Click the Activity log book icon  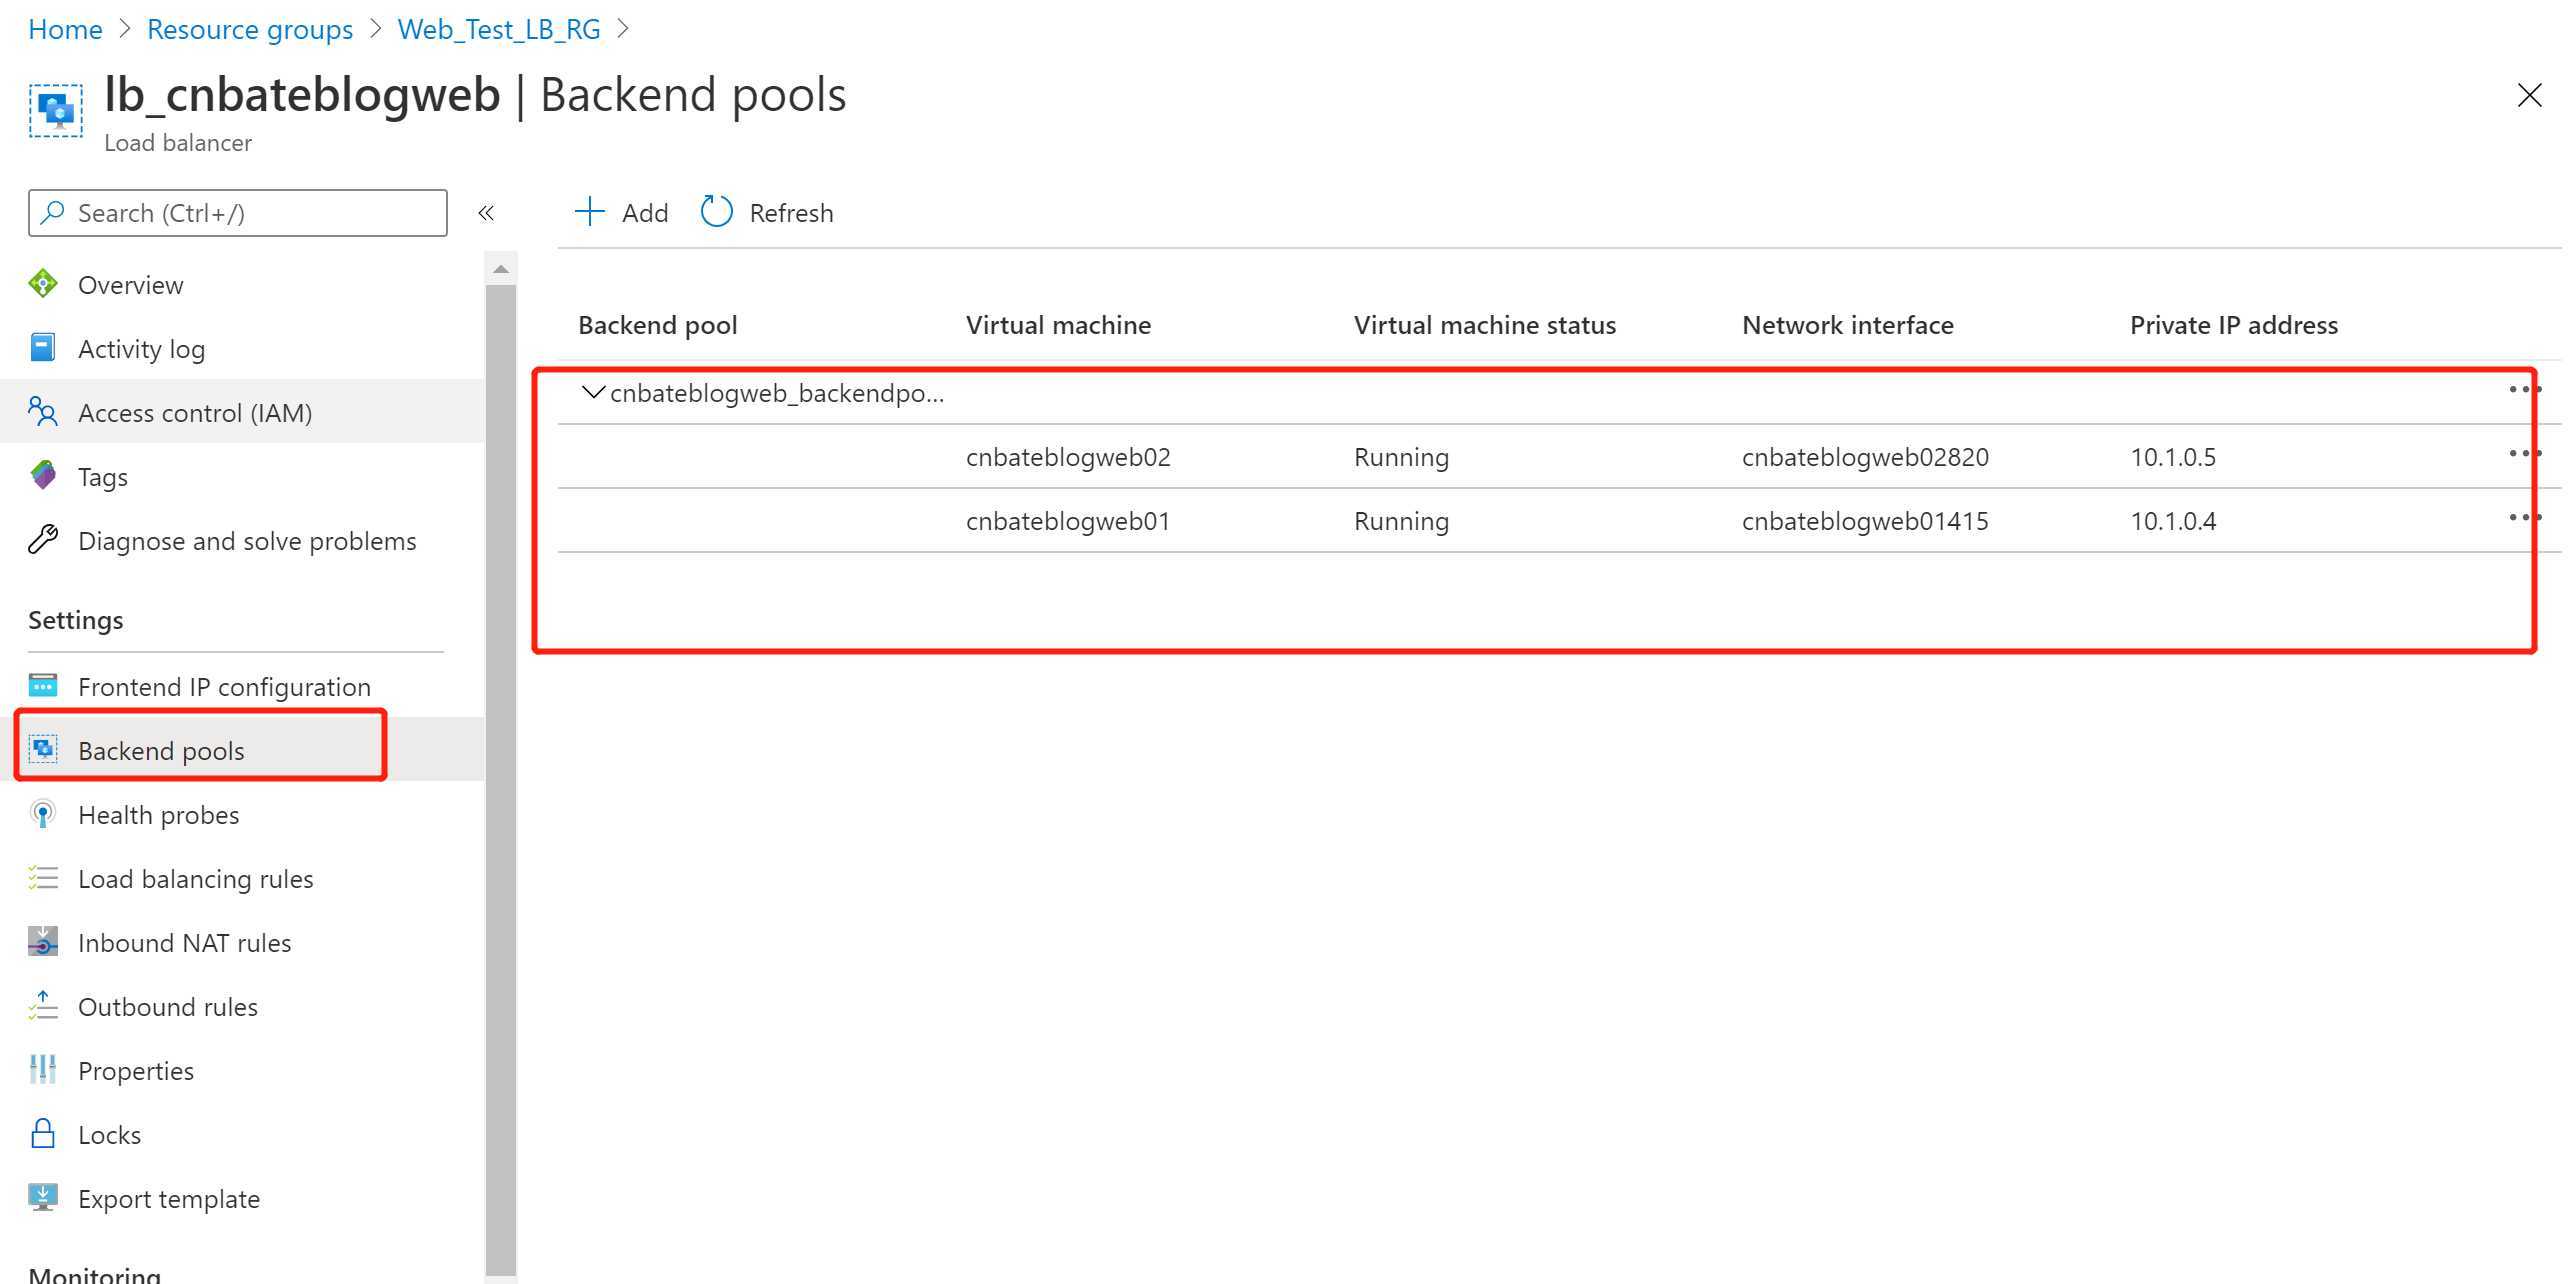click(x=43, y=348)
